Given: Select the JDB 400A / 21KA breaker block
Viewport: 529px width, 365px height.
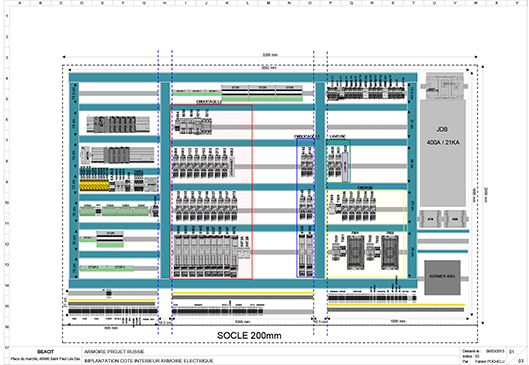Looking at the screenshot, I should coord(443,153).
